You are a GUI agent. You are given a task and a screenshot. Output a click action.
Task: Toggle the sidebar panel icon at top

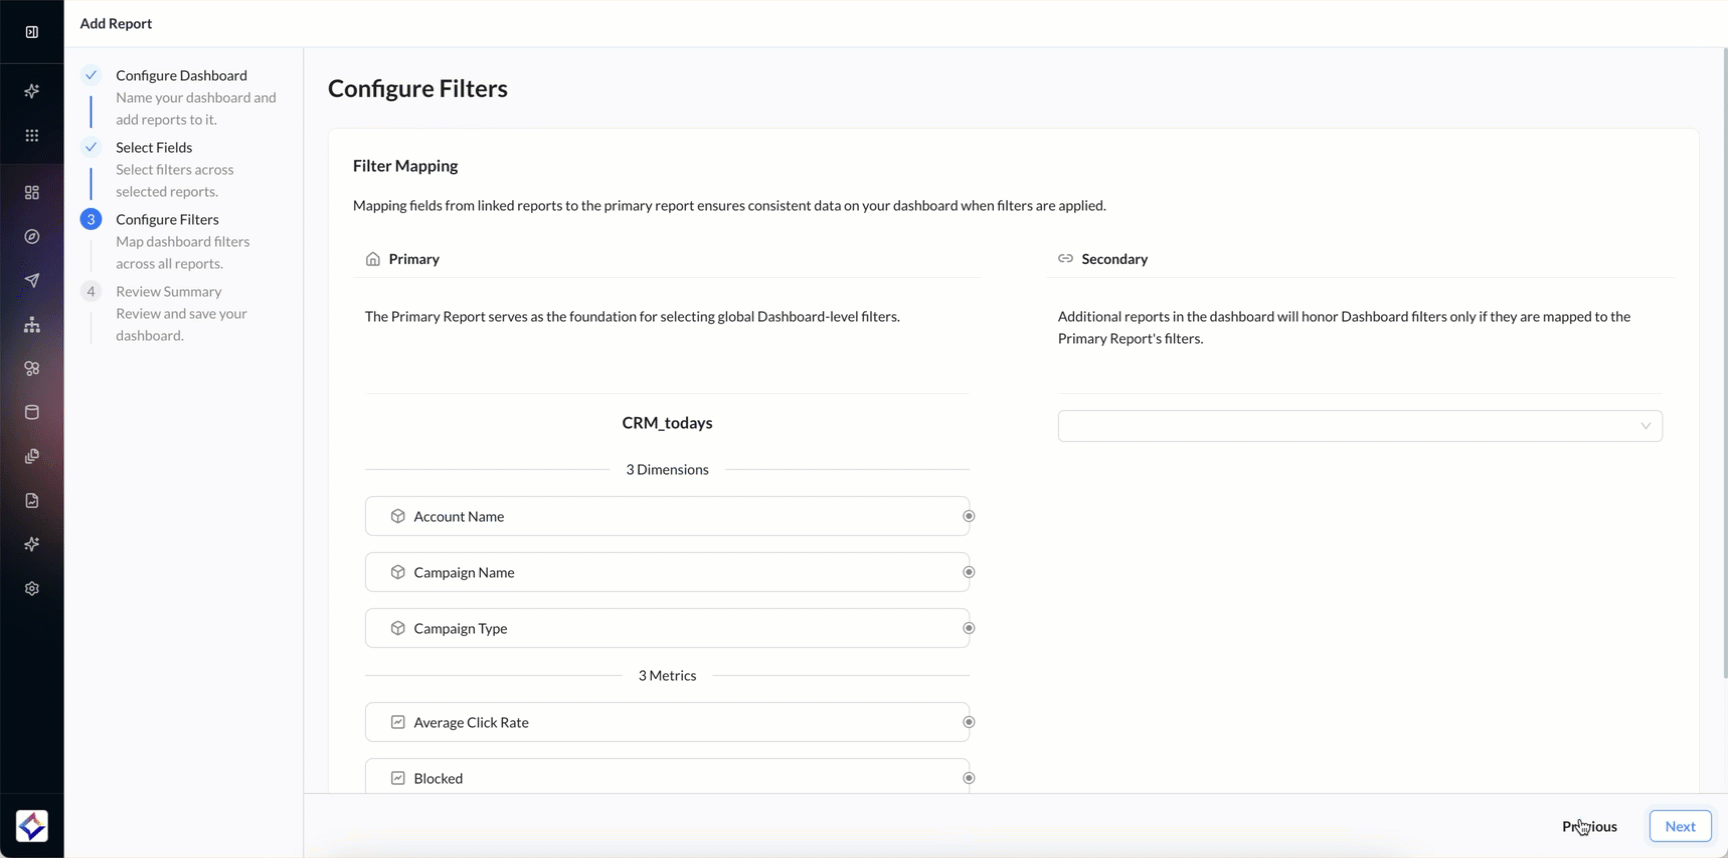click(x=32, y=32)
